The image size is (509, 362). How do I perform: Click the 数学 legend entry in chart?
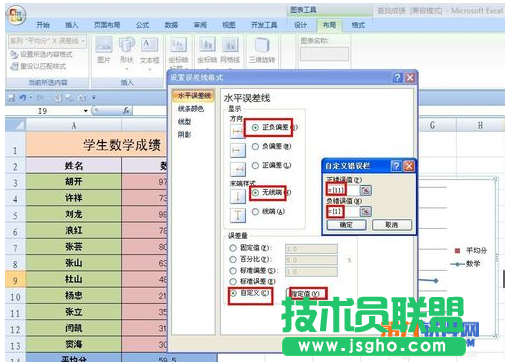[x=466, y=264]
